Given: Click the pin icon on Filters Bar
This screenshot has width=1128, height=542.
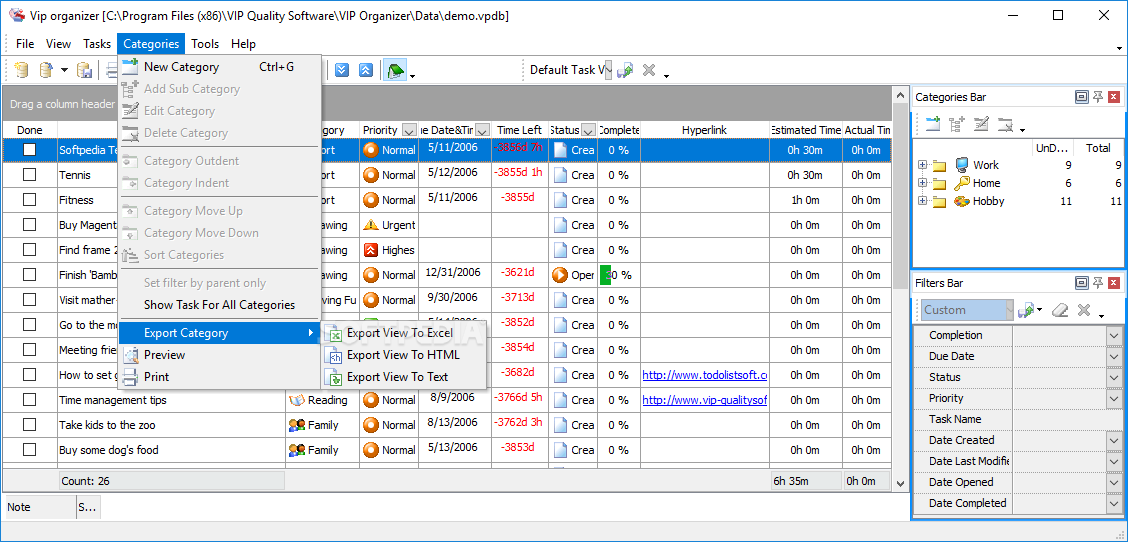Looking at the screenshot, I should click(1098, 283).
